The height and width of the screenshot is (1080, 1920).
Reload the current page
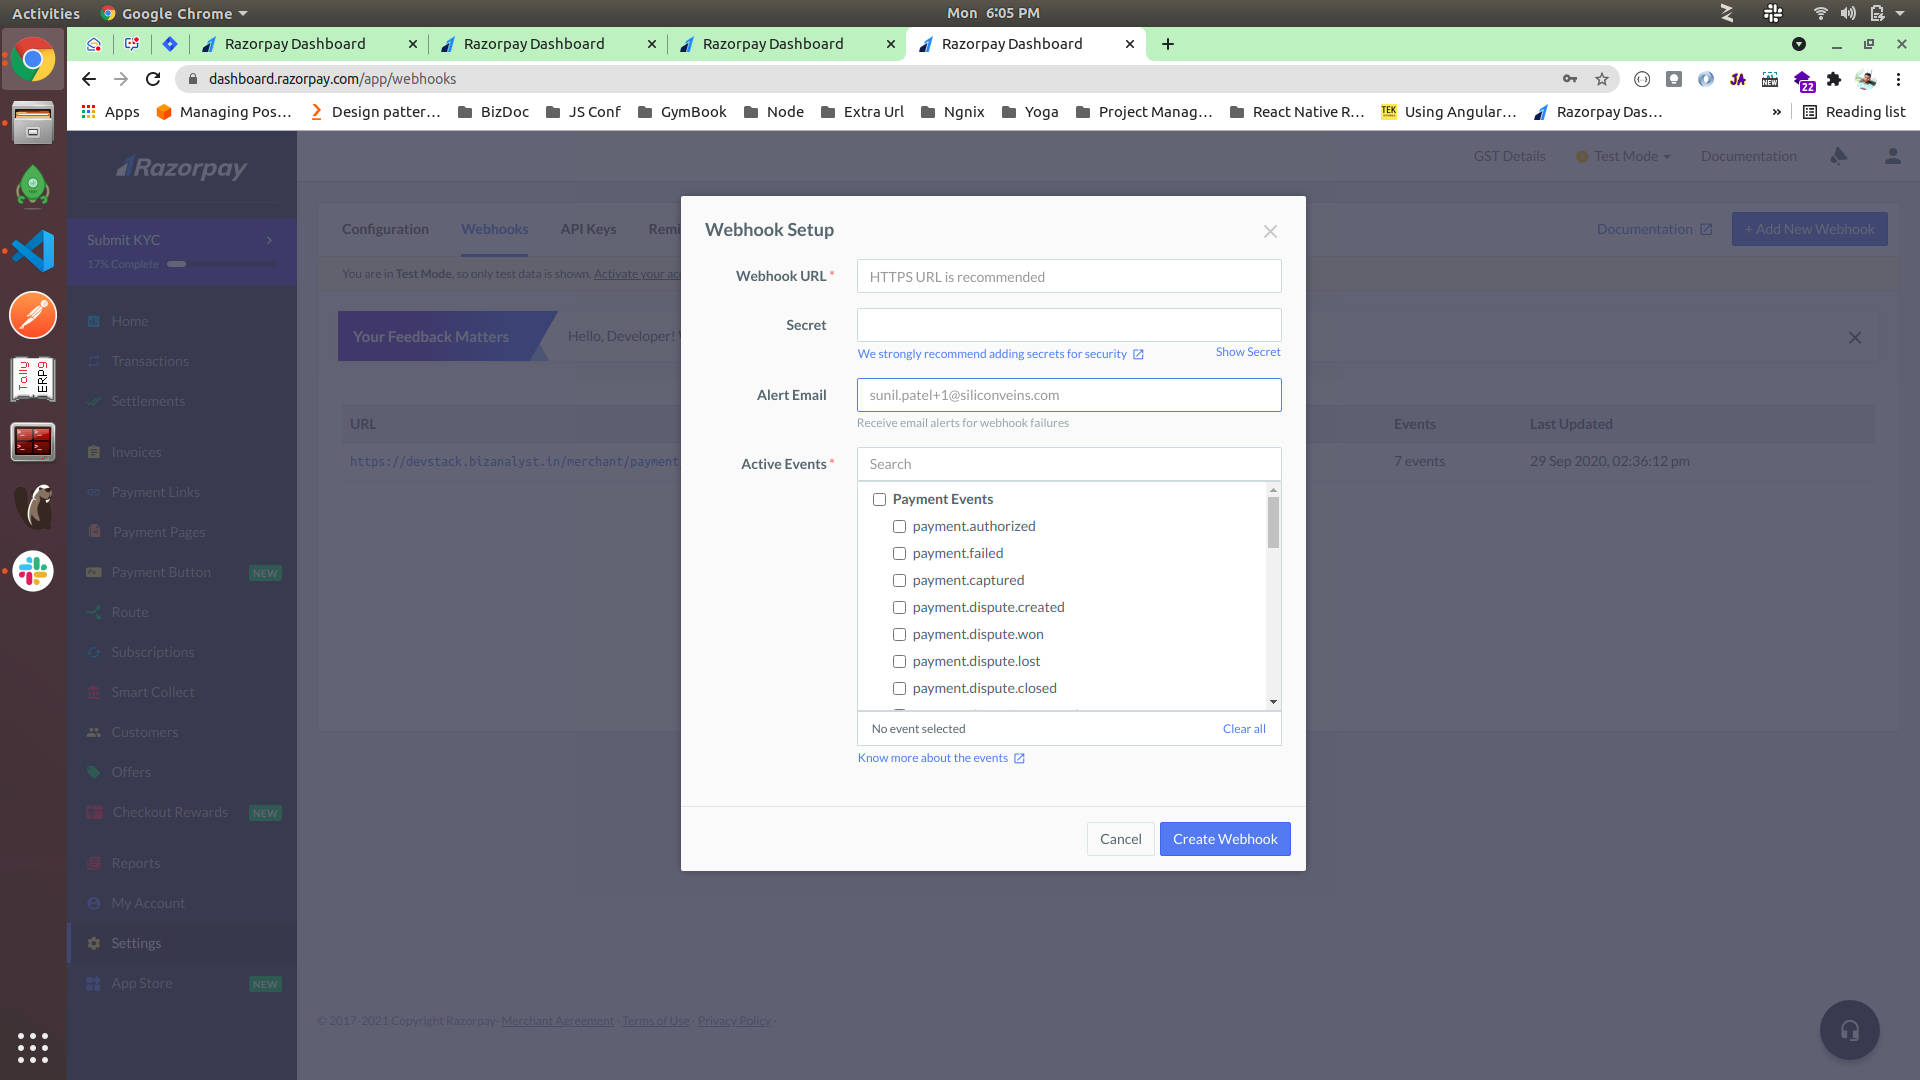coord(153,79)
